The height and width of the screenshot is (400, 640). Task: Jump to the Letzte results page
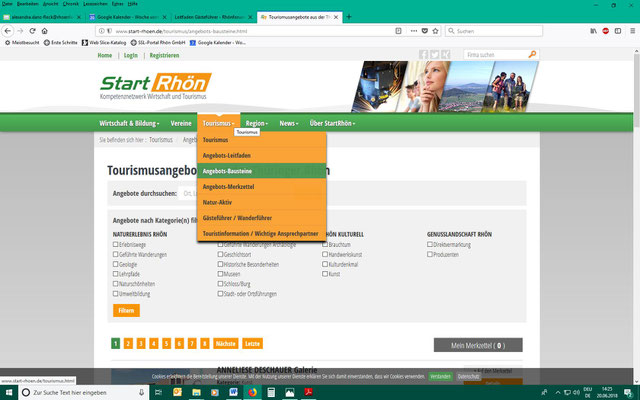coord(252,343)
